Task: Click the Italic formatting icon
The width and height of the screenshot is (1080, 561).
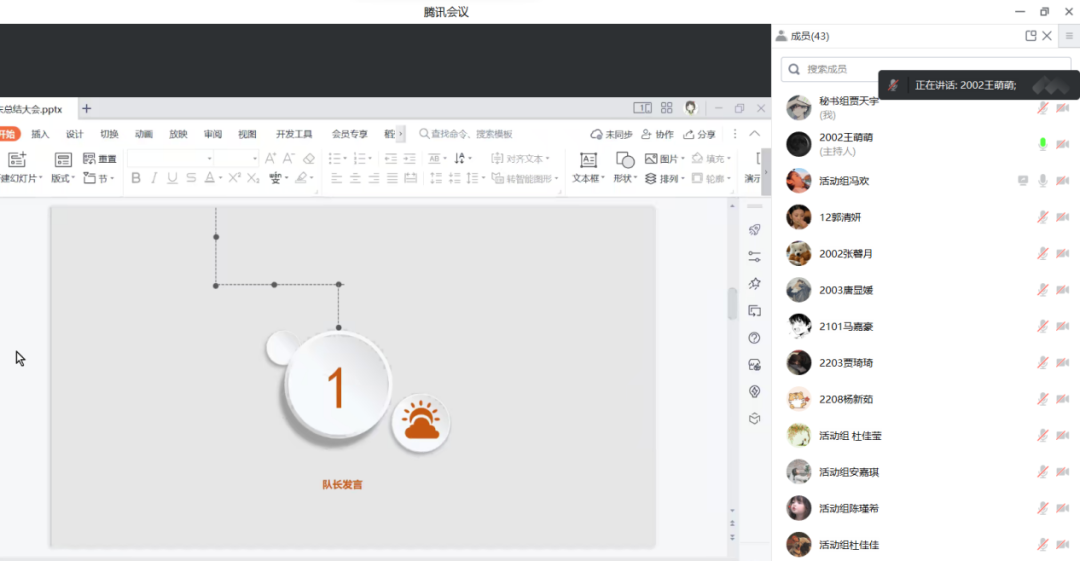Action: [x=154, y=178]
